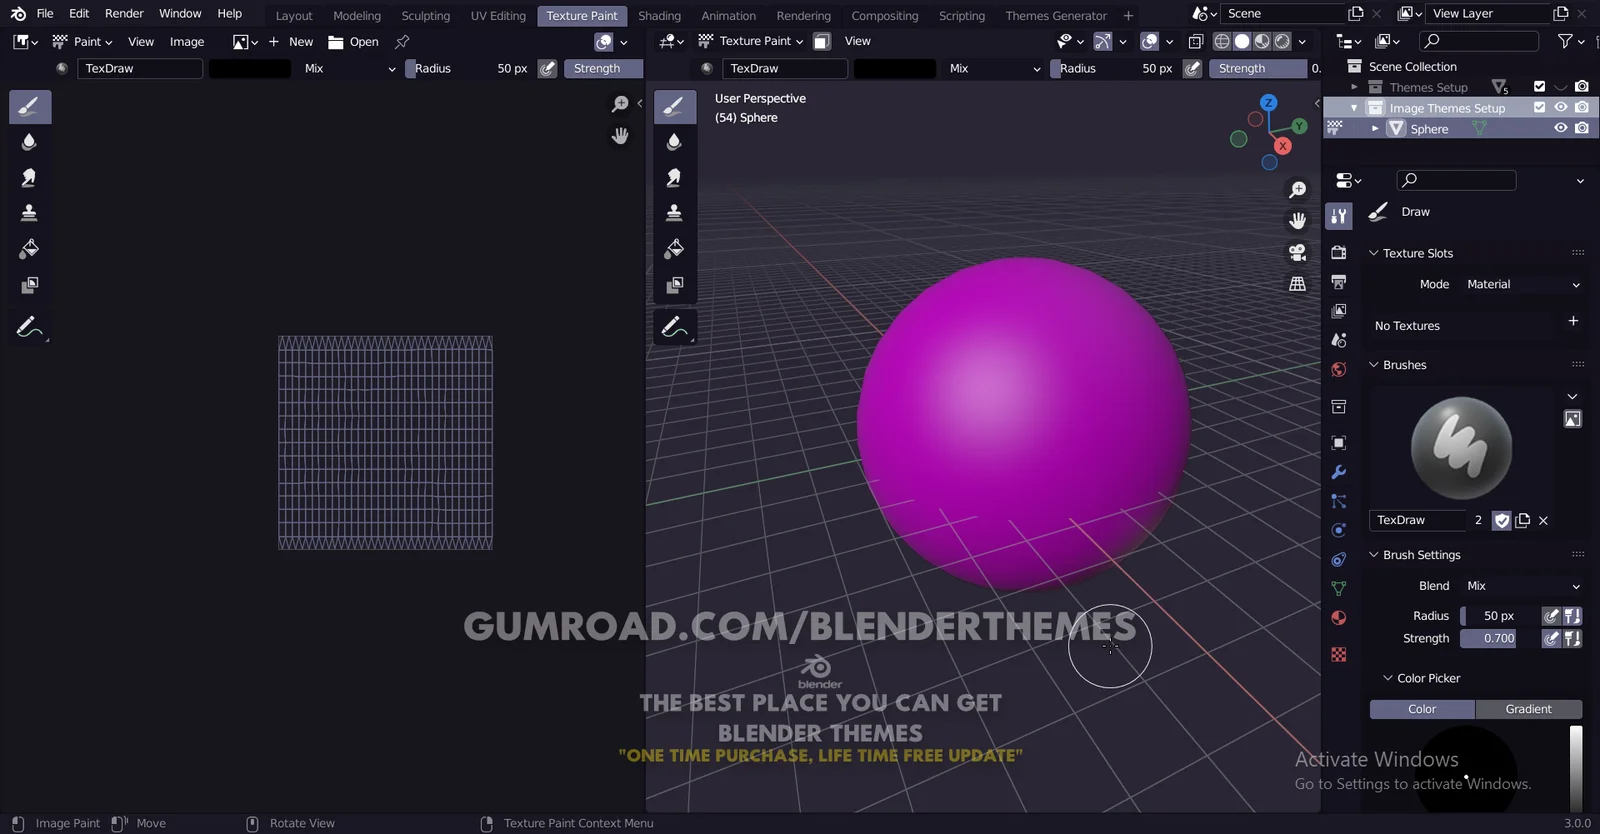Screen dimensions: 1600x834
Task: Select the Draw brush tool in the image editor
Action: tap(30, 107)
